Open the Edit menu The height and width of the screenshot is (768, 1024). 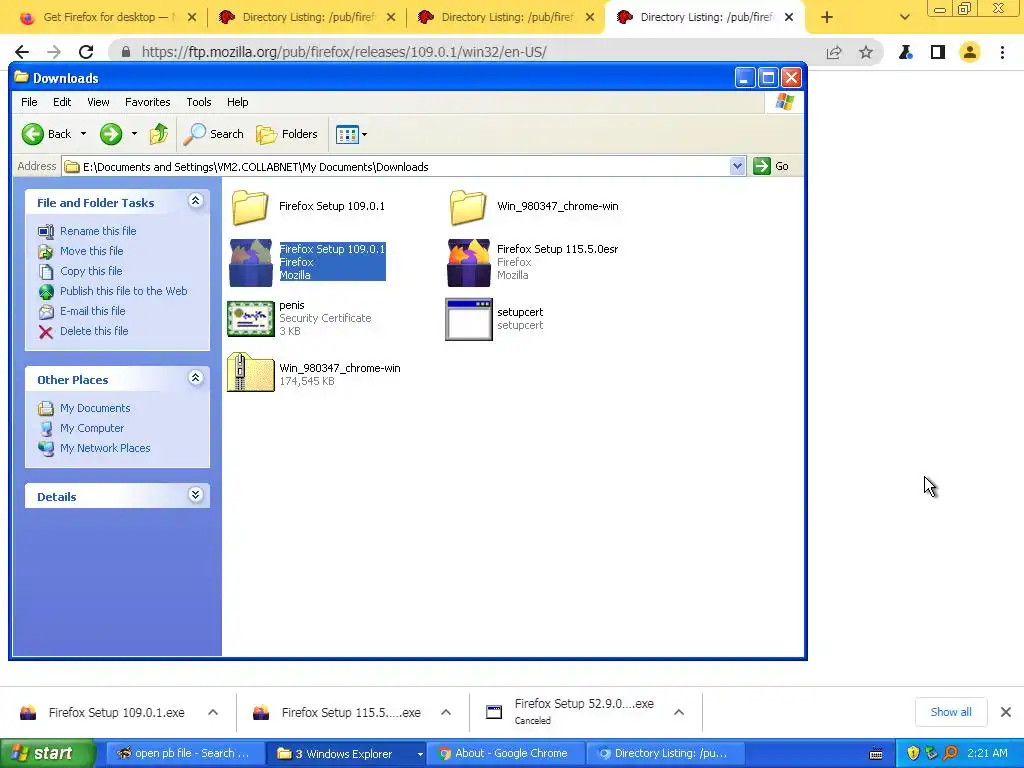62,102
